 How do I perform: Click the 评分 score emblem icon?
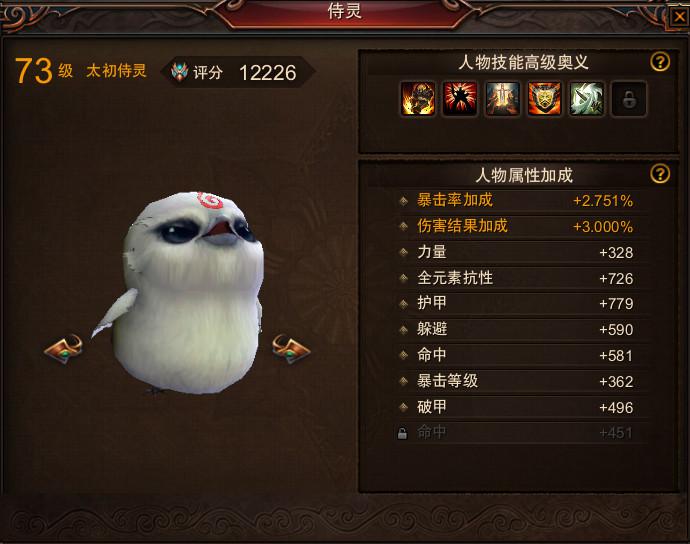coord(180,72)
